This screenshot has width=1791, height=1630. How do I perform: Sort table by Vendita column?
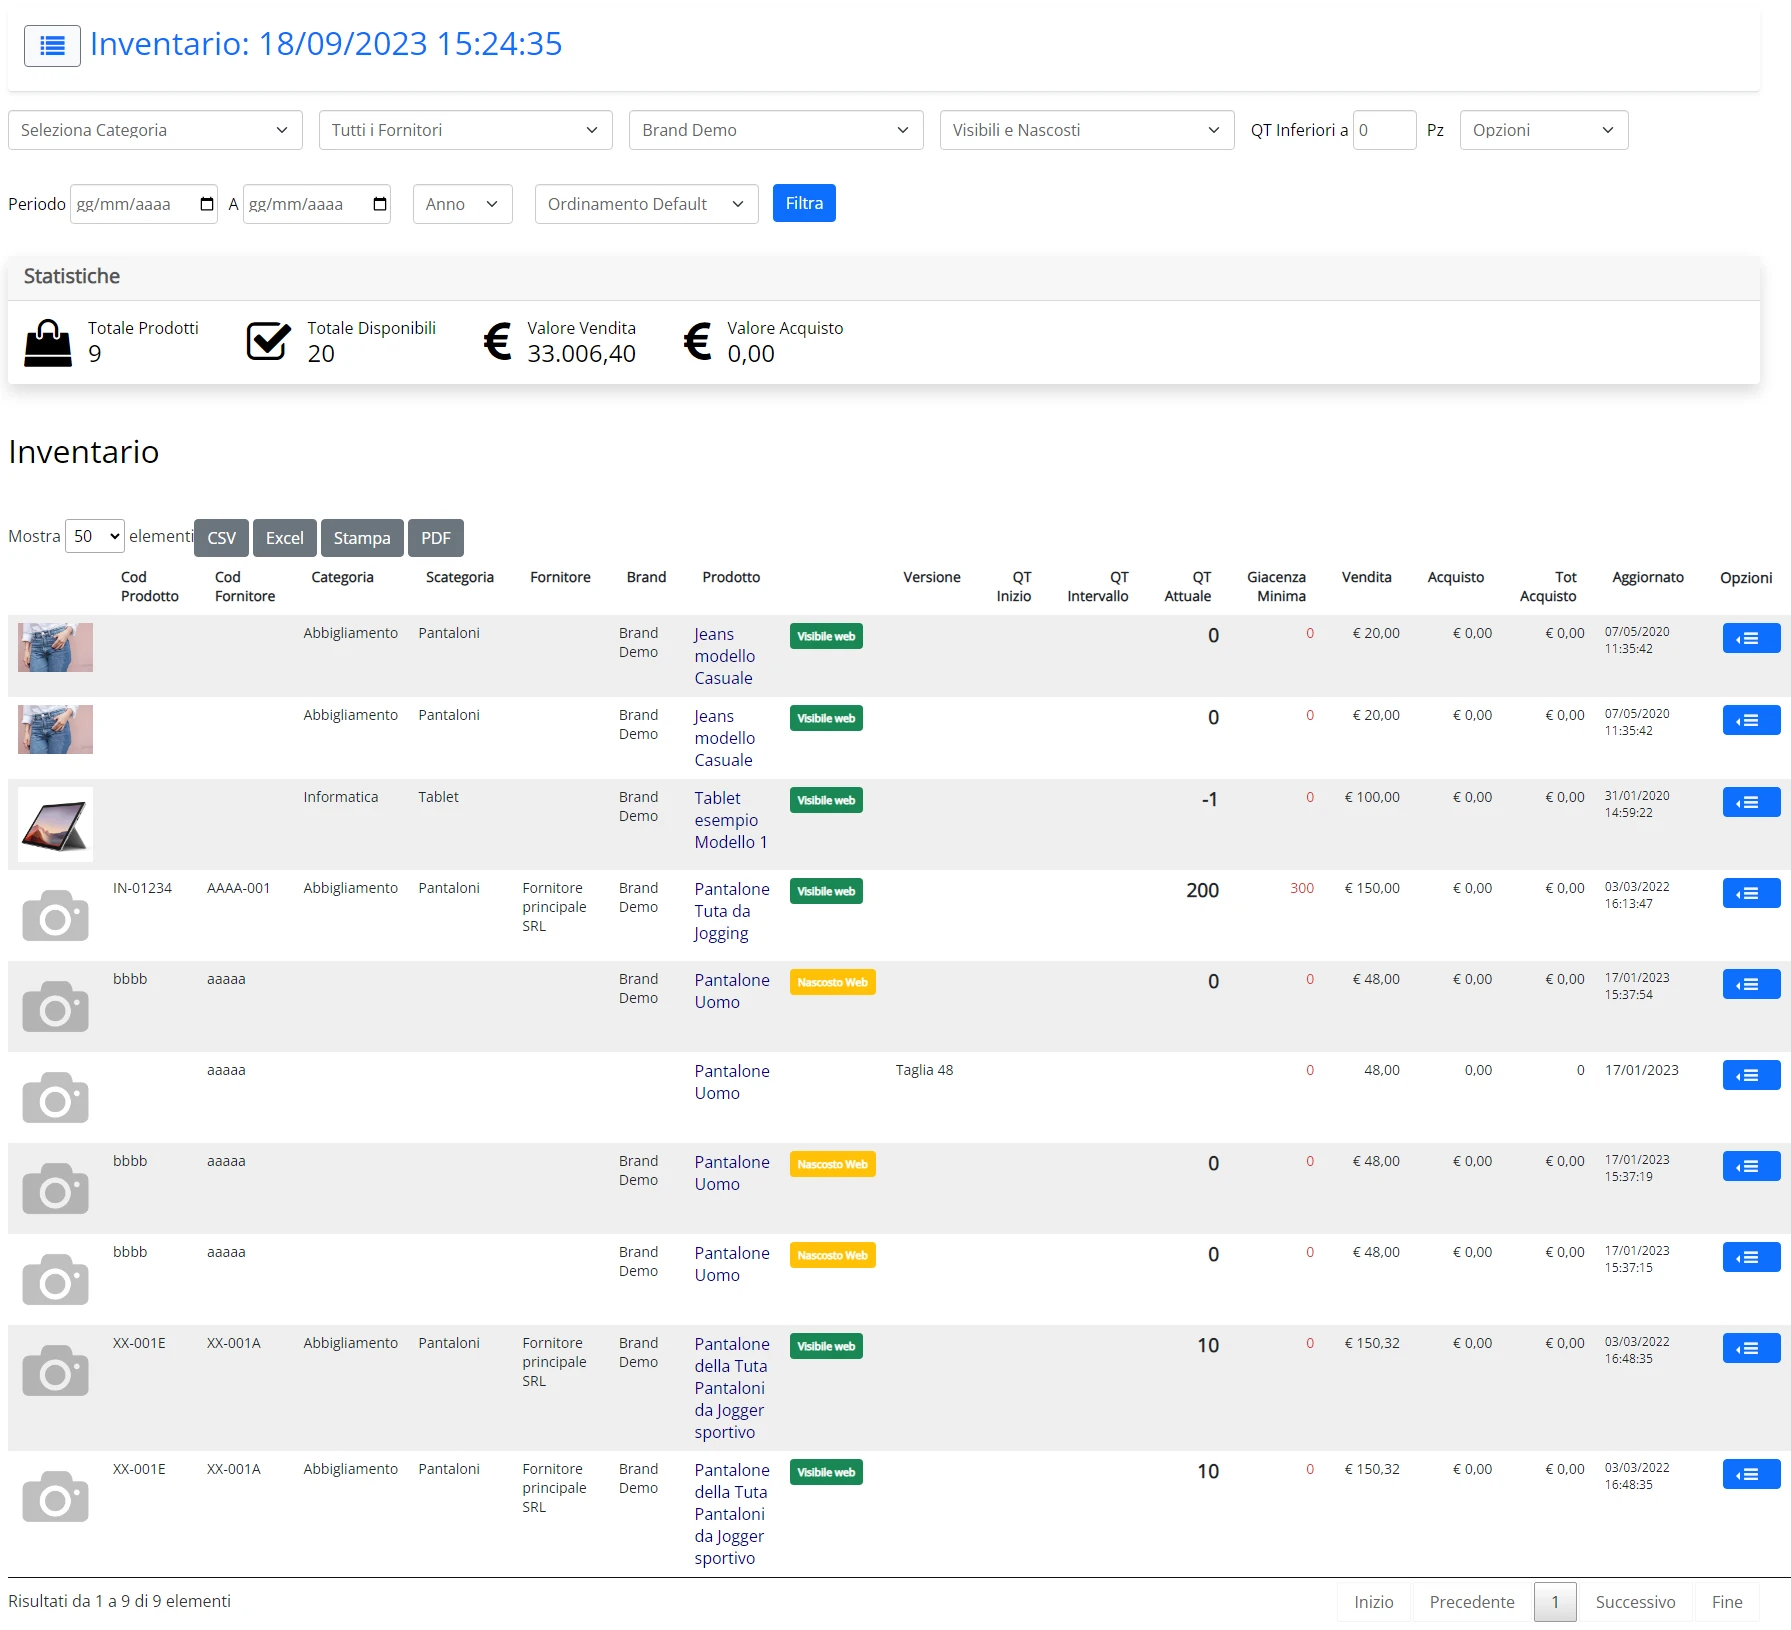[1366, 577]
